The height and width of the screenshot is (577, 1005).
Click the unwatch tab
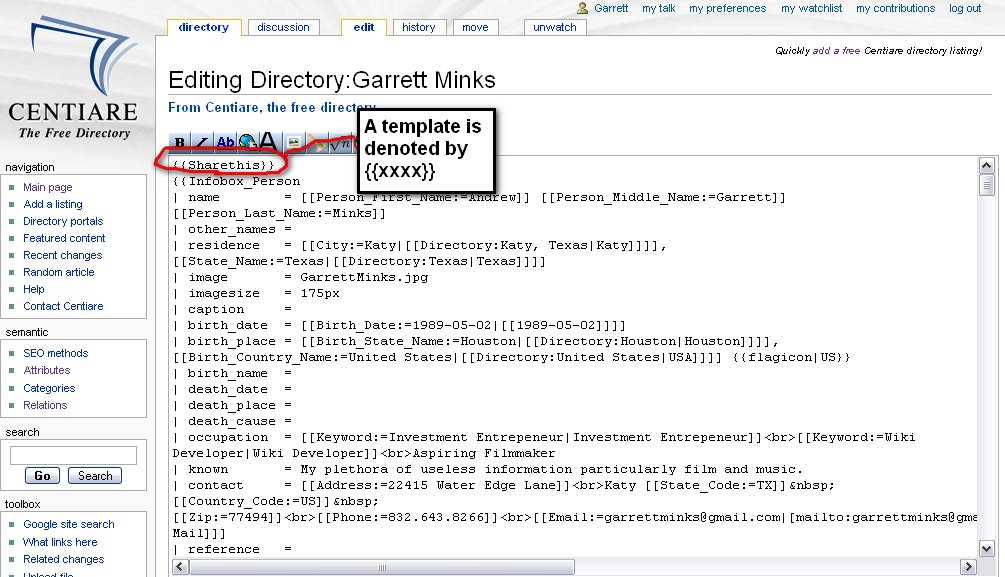click(x=554, y=27)
